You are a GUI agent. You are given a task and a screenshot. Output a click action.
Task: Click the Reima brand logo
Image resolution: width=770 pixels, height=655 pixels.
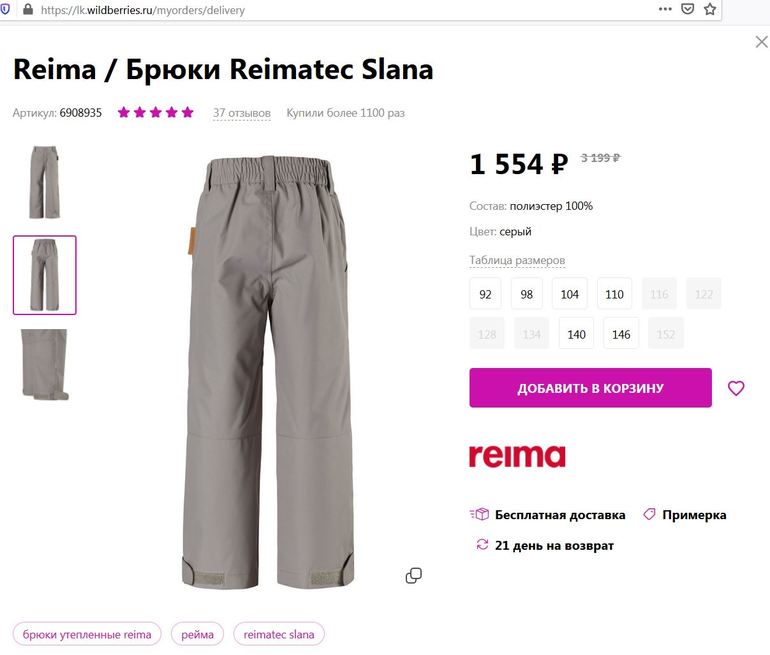(x=517, y=456)
